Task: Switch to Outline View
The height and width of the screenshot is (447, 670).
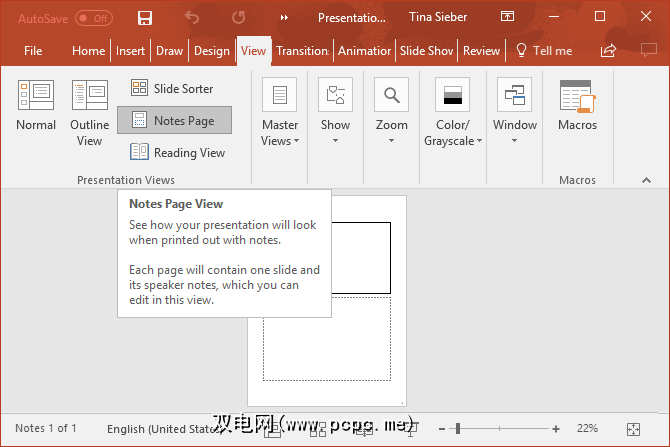Action: 90,113
